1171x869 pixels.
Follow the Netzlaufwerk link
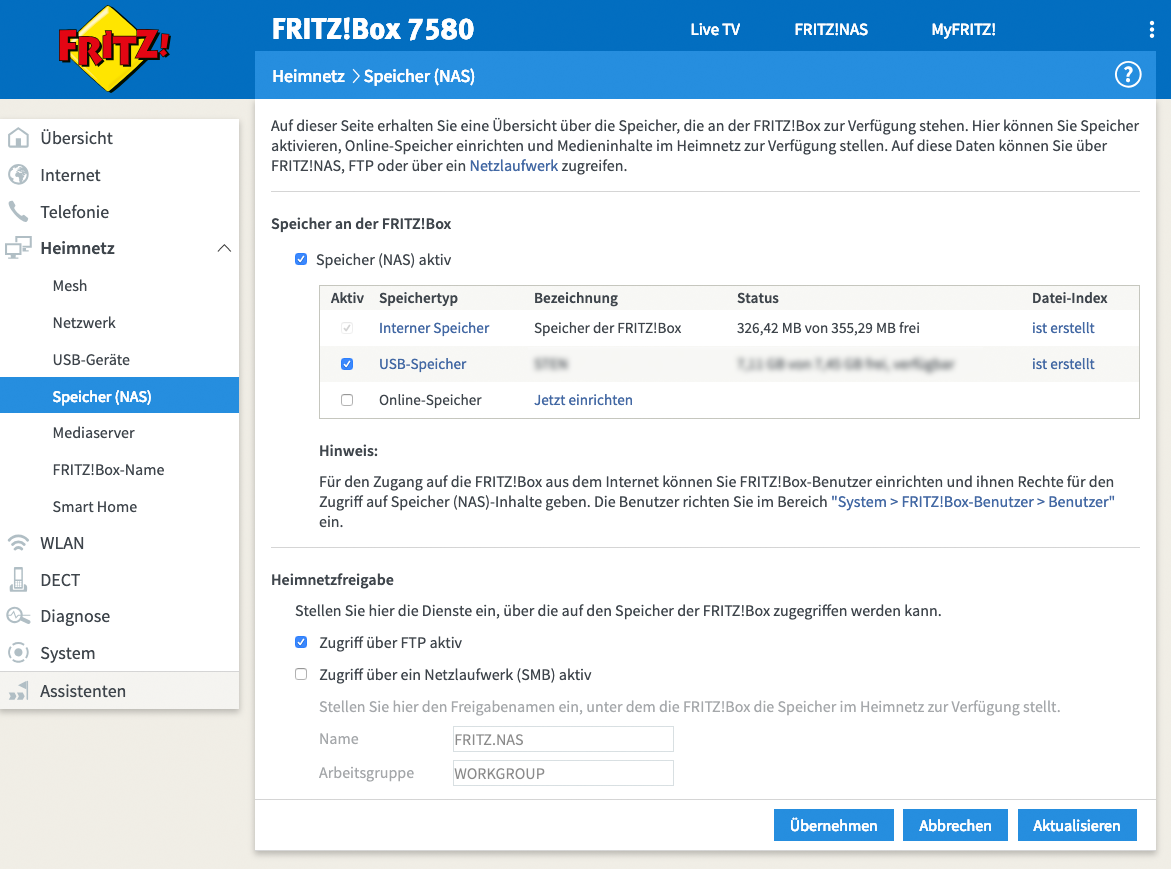514,166
